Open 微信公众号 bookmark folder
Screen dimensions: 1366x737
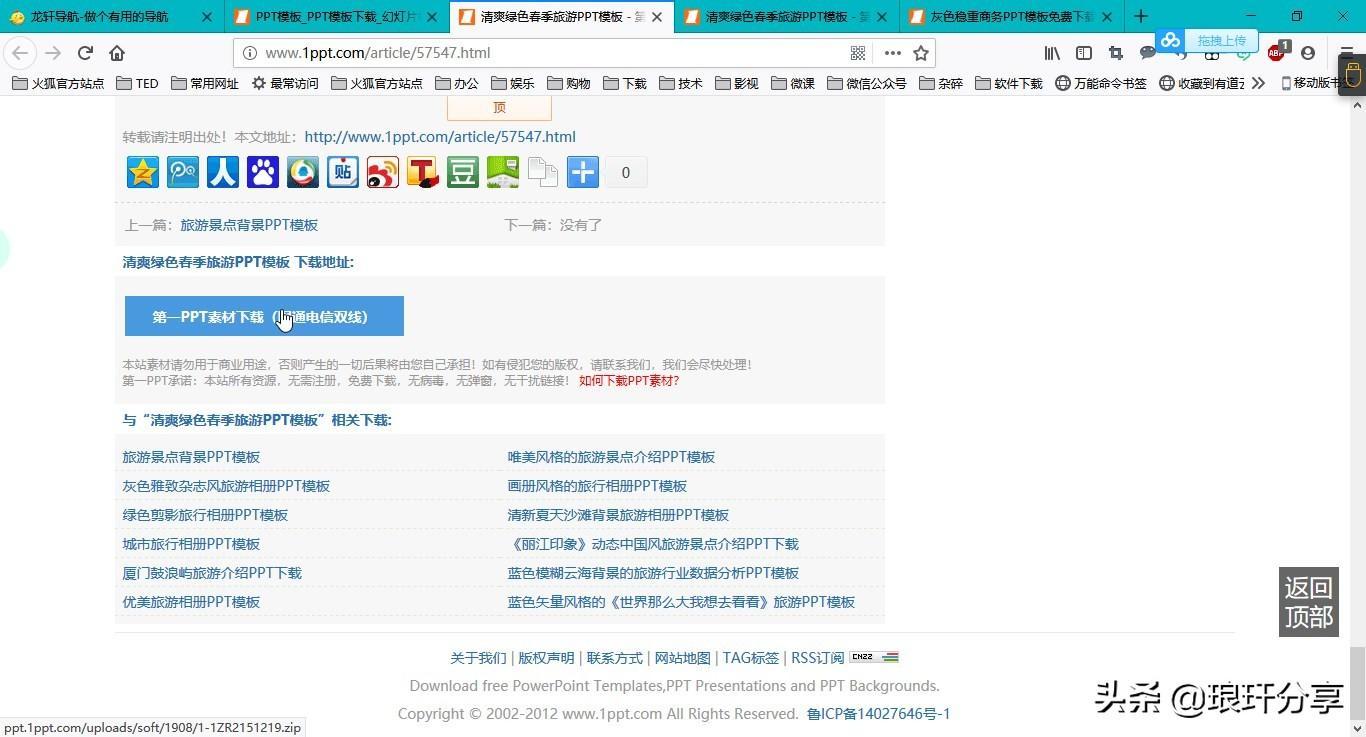[866, 83]
